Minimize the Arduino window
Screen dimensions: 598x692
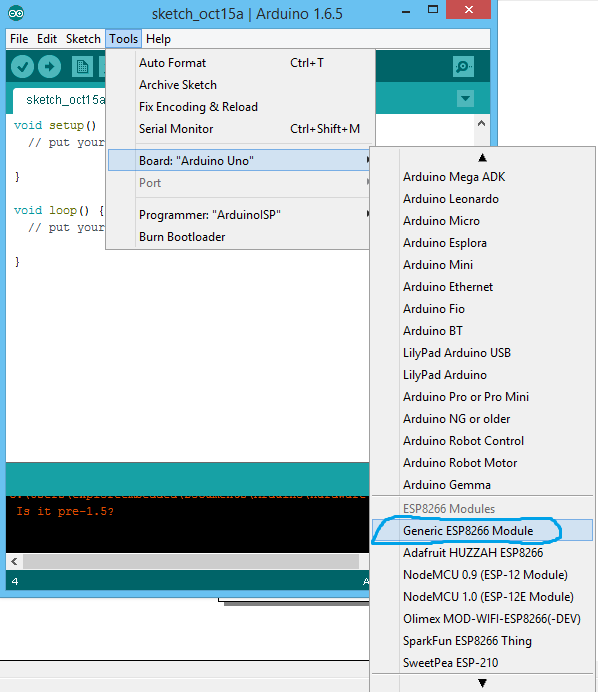tap(406, 11)
